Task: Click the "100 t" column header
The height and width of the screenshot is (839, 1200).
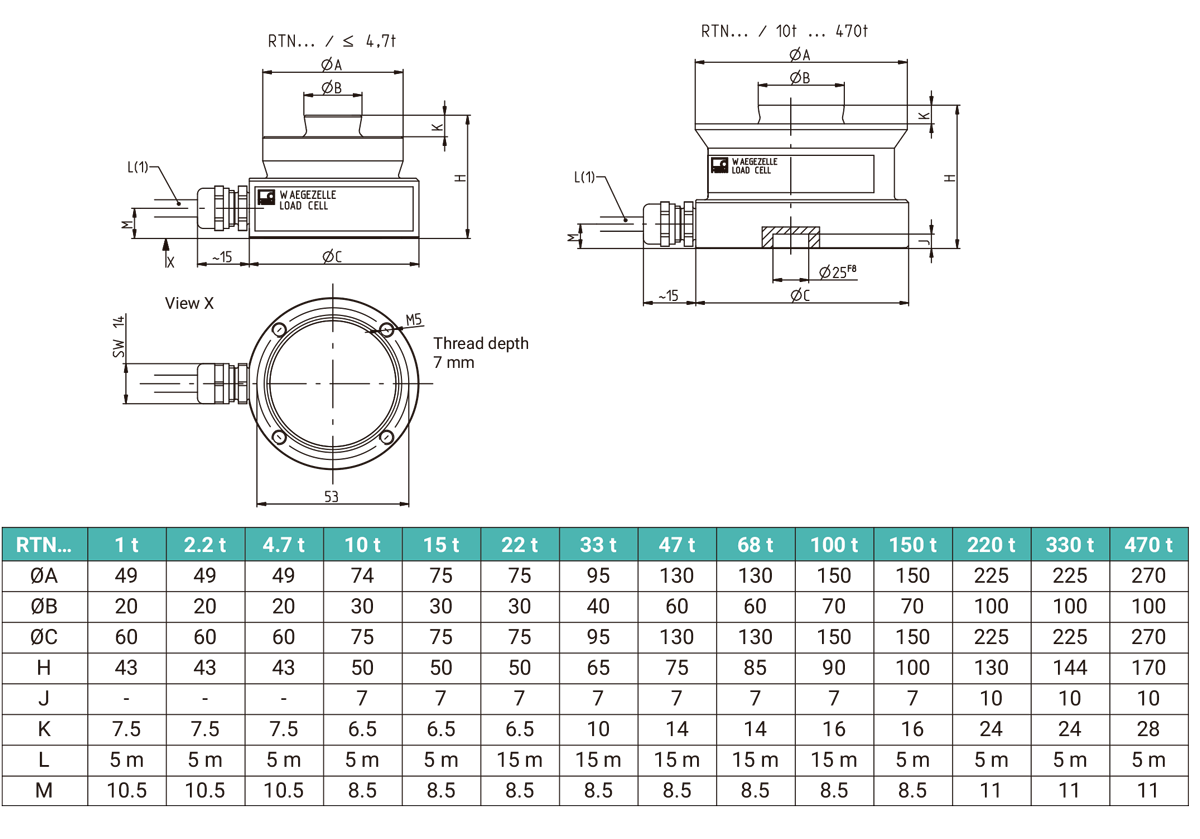Action: [834, 545]
